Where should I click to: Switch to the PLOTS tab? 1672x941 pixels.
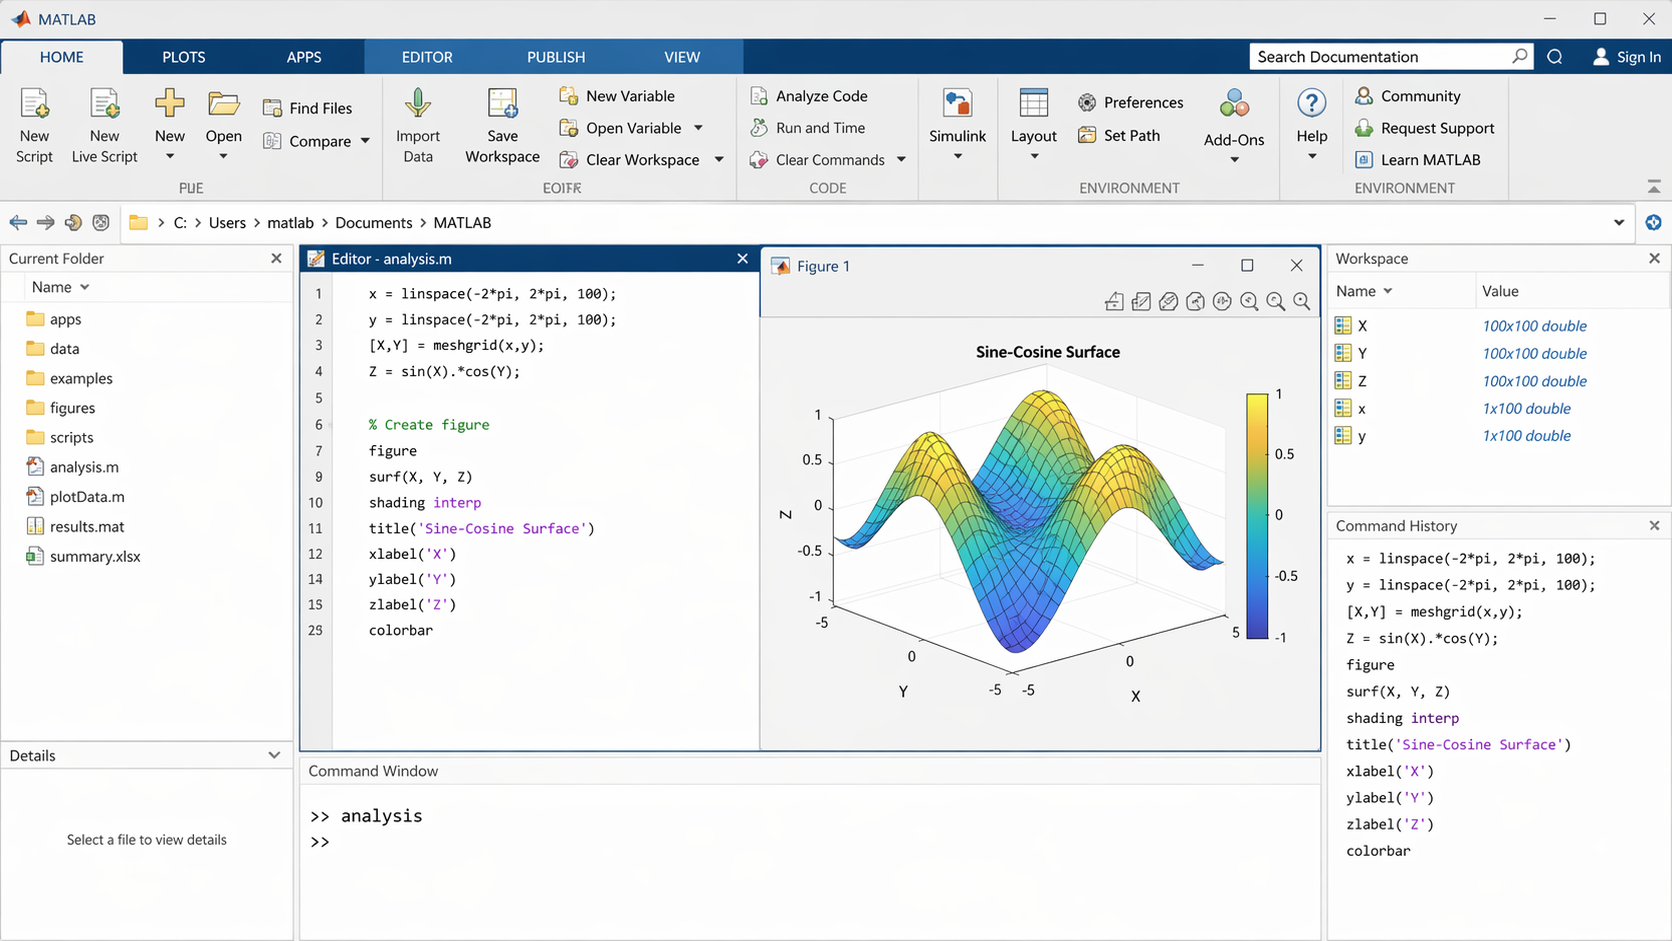[184, 57]
